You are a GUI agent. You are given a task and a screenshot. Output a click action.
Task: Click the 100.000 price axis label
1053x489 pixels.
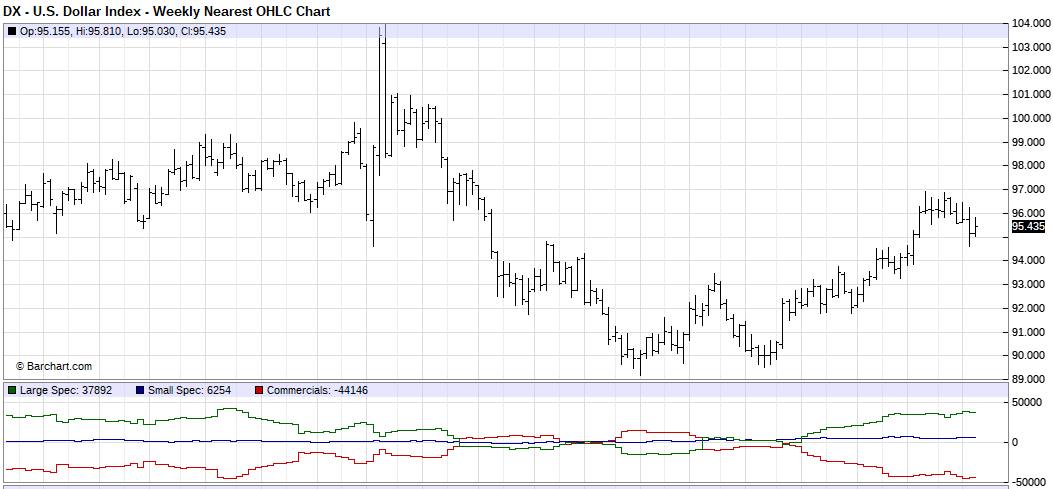click(1032, 118)
